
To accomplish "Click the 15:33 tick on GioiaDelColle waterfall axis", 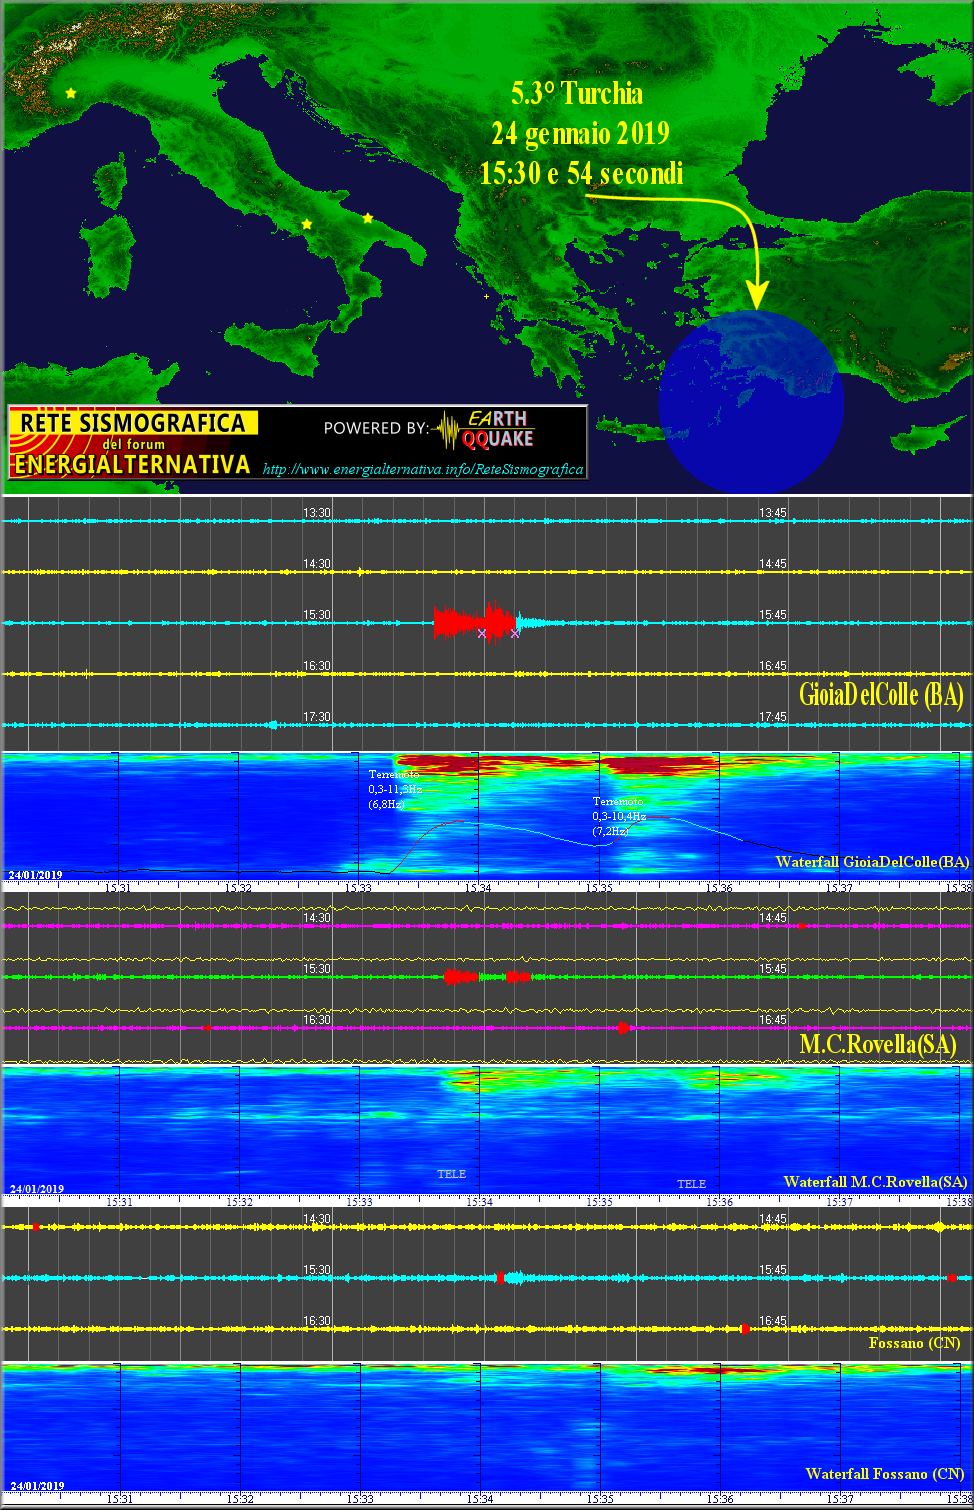I will (x=360, y=888).
